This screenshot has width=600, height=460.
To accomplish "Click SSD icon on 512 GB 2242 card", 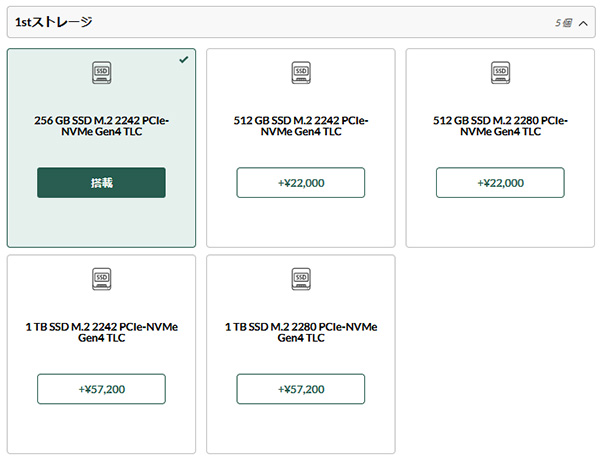I will click(301, 73).
